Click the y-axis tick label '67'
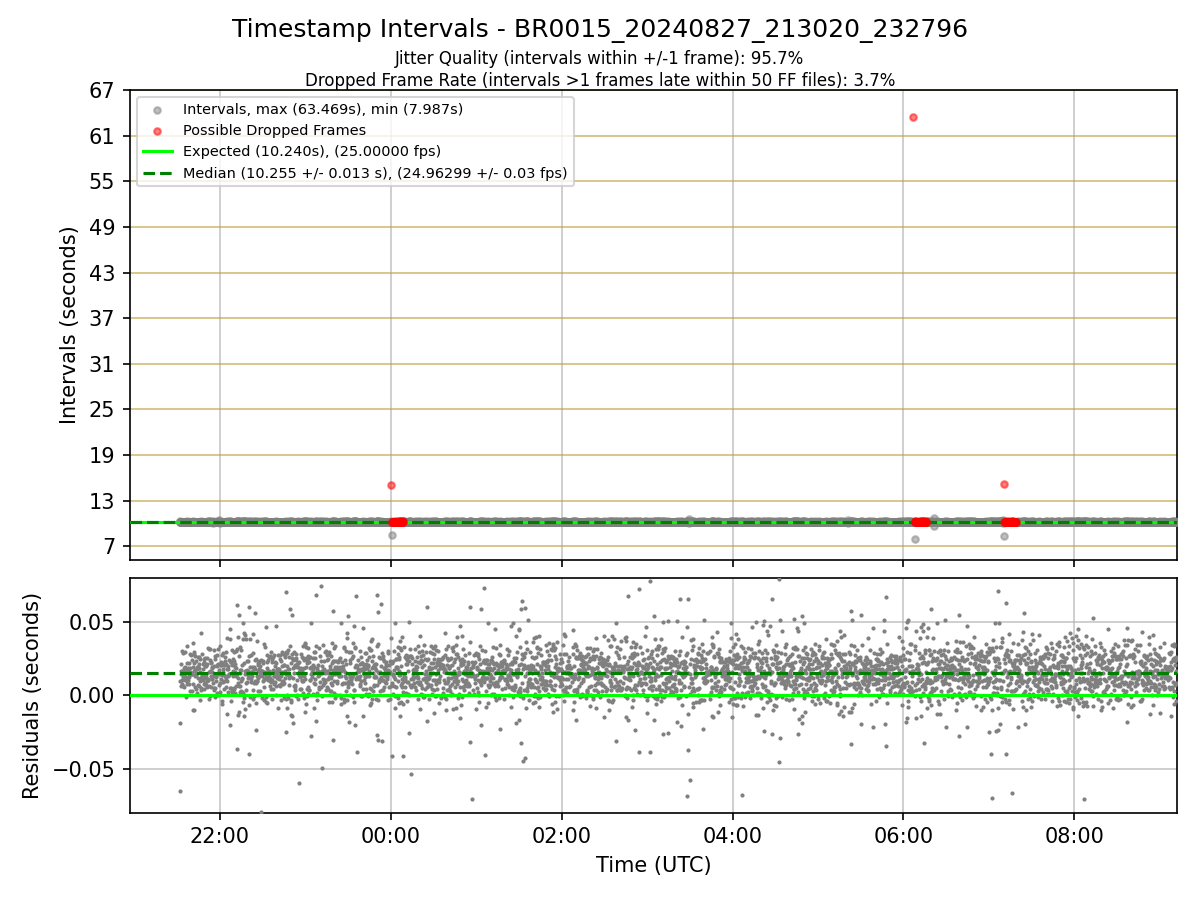 point(104,91)
